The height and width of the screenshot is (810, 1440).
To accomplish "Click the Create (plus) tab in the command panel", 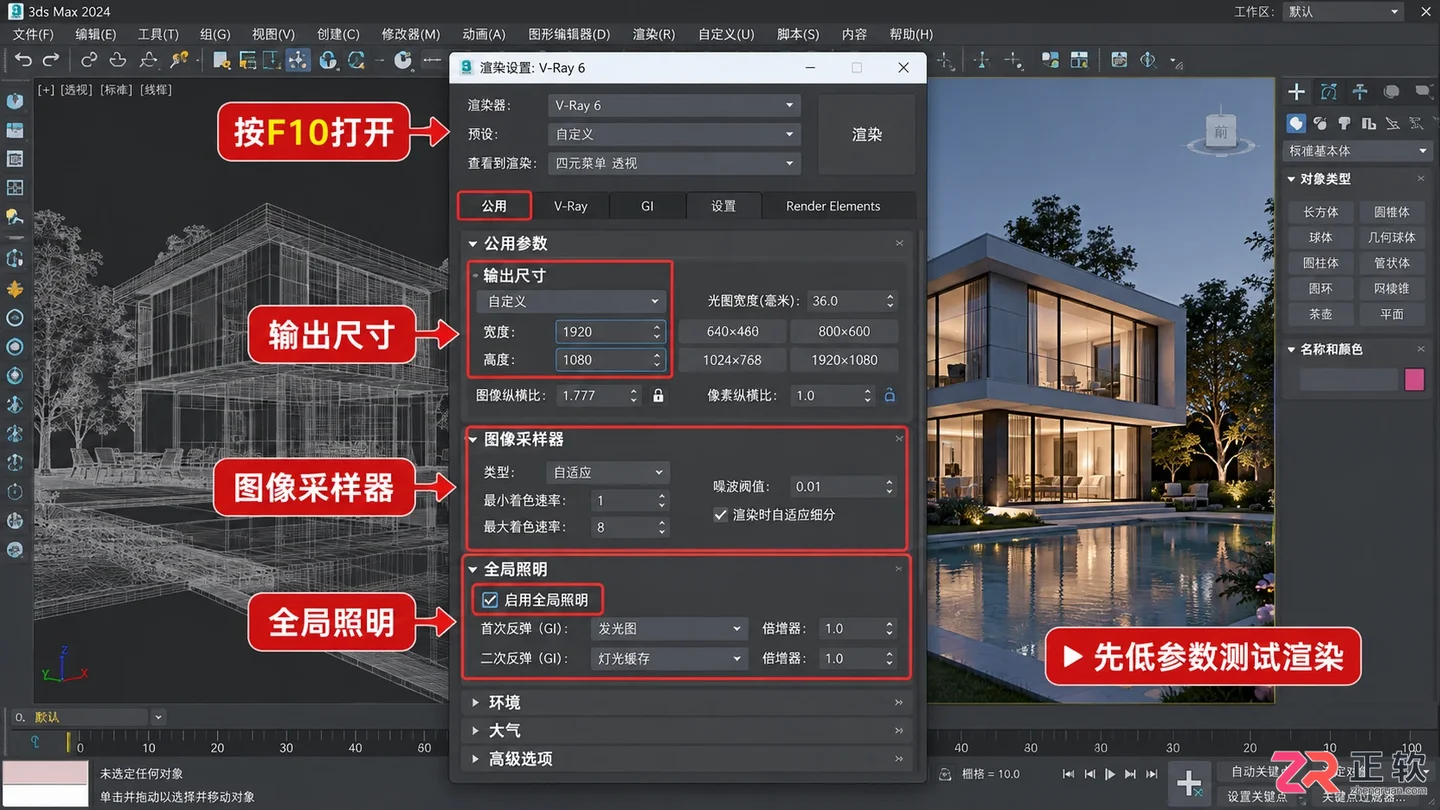I will click(x=1296, y=92).
